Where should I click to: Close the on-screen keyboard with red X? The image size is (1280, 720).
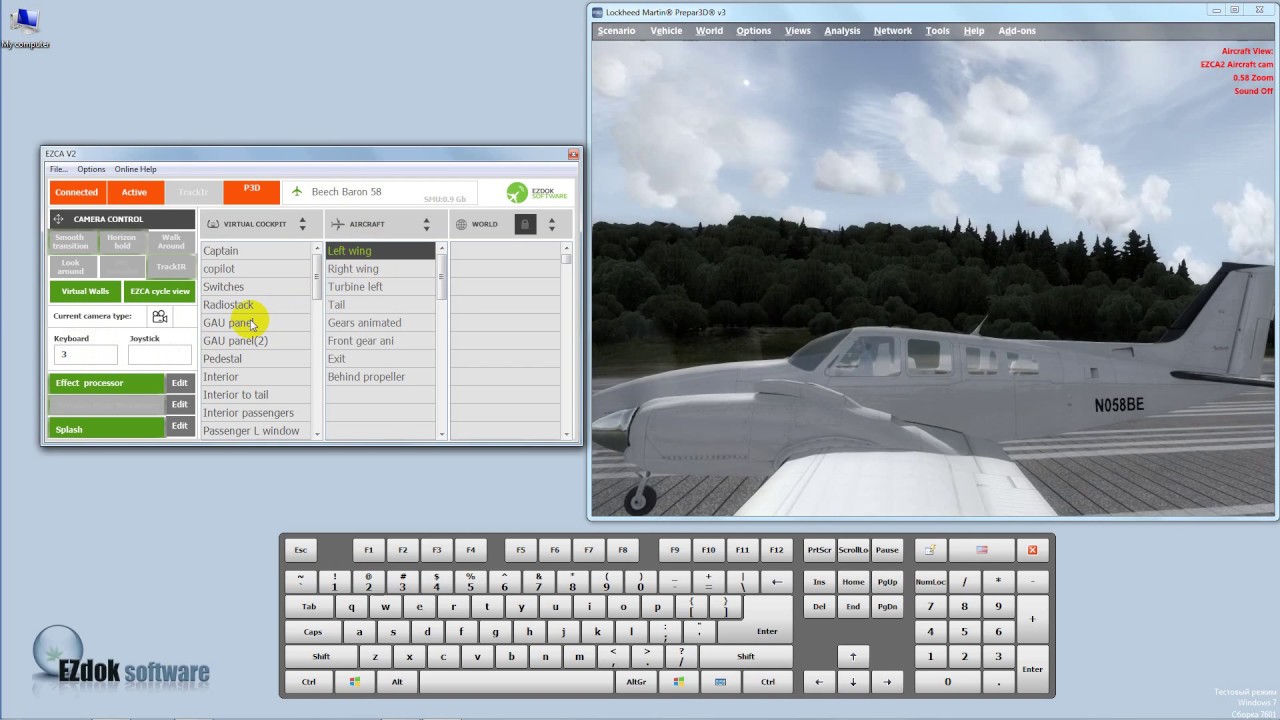coord(1033,549)
